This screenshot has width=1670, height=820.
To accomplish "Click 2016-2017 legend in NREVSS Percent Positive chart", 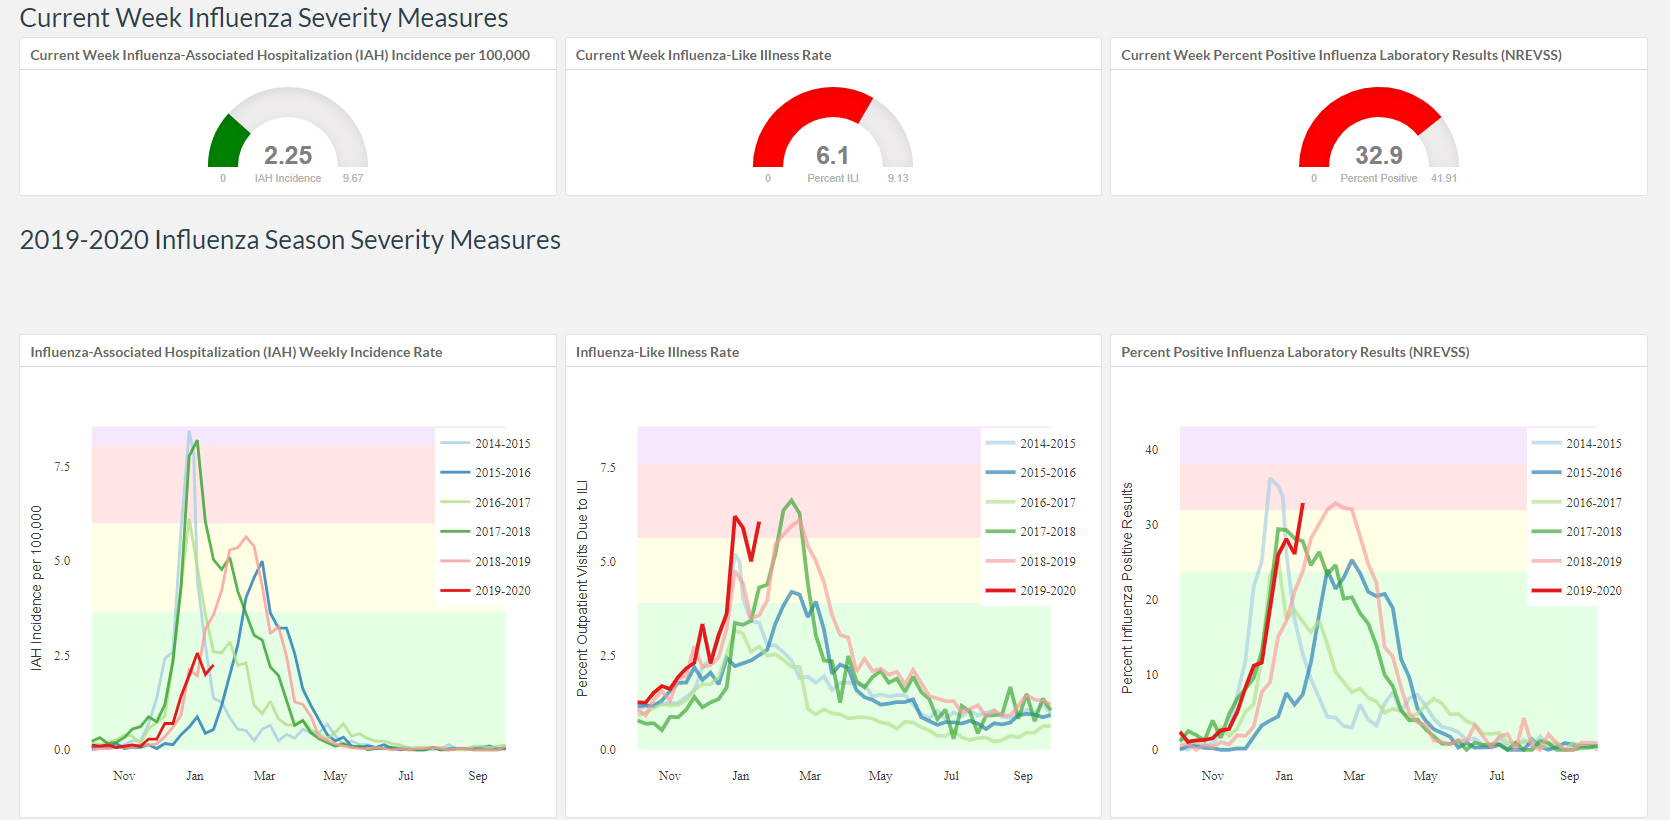I will click(x=1577, y=502).
